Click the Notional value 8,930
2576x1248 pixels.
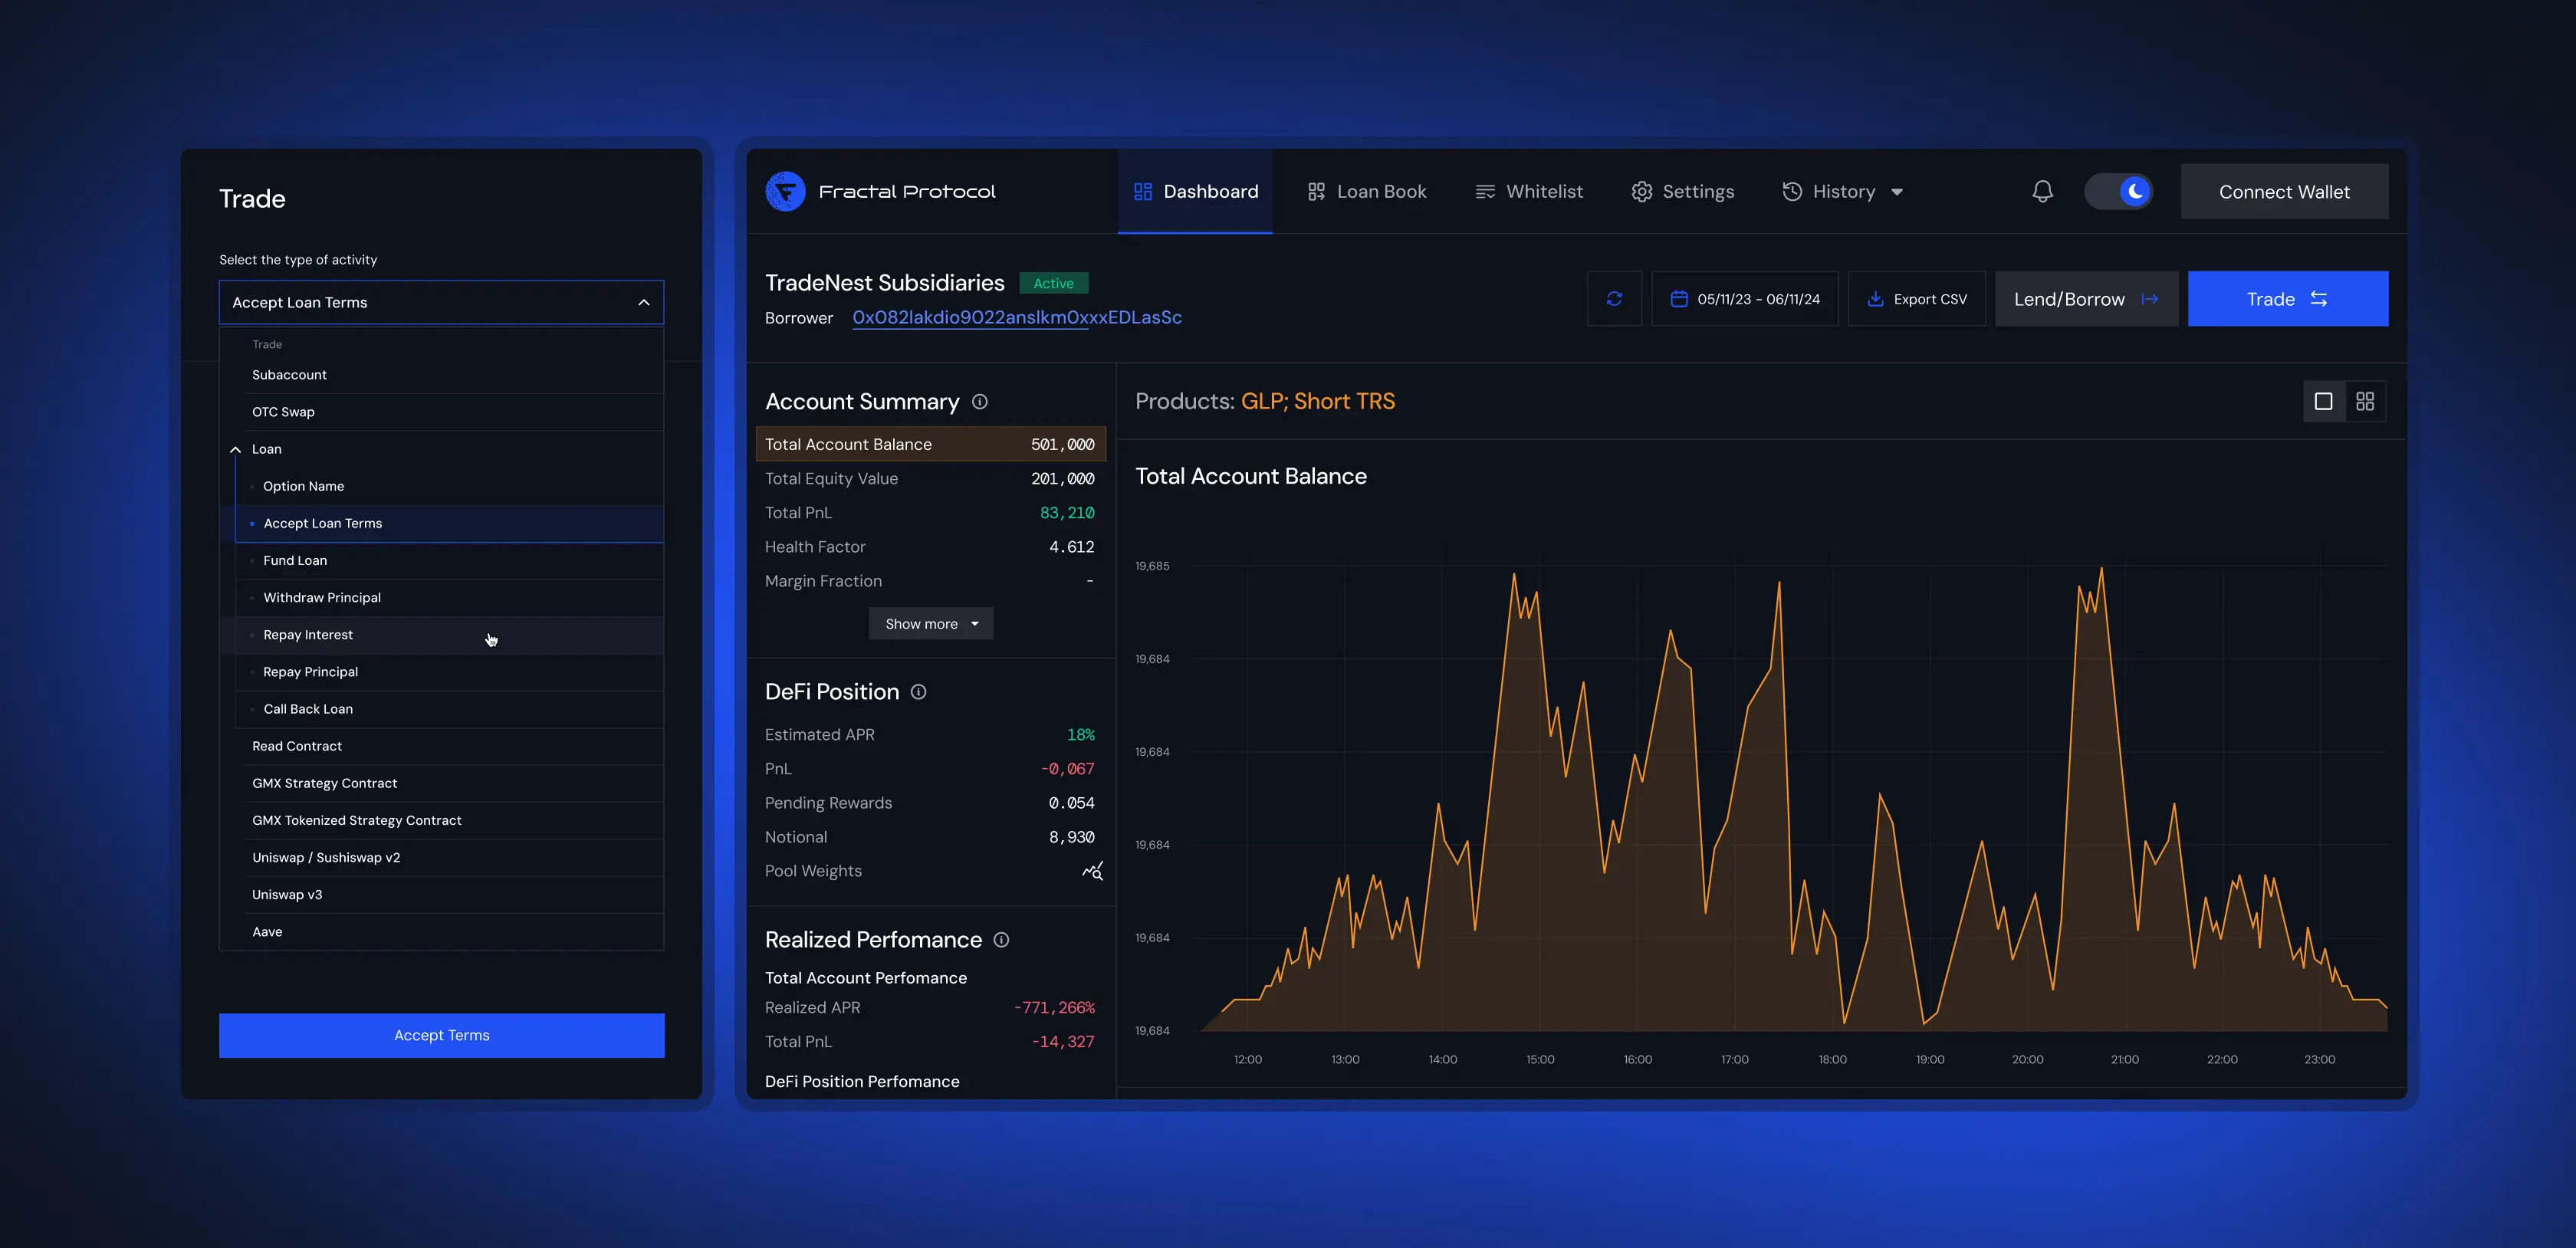(1071, 837)
